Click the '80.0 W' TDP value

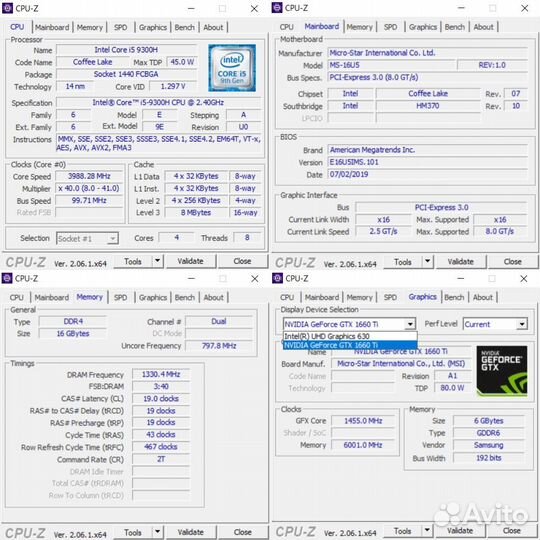pos(452,388)
